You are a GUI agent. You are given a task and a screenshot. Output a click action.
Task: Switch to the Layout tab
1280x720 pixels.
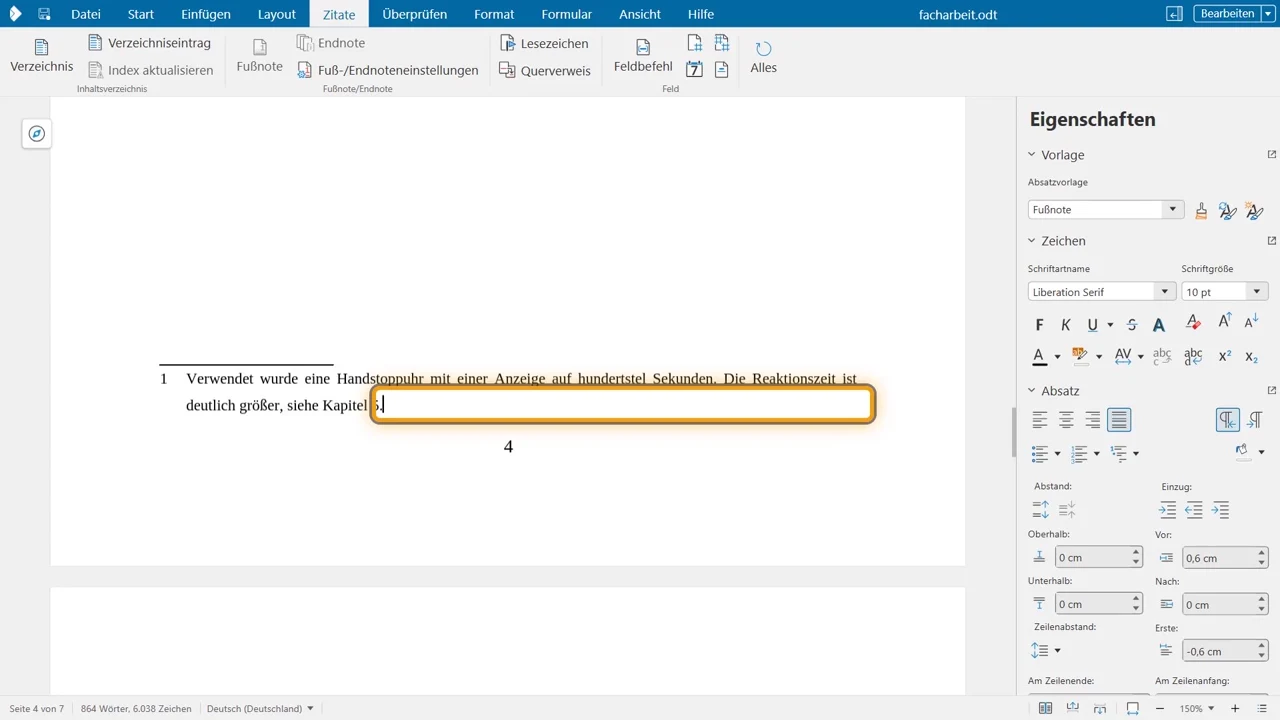coord(277,14)
